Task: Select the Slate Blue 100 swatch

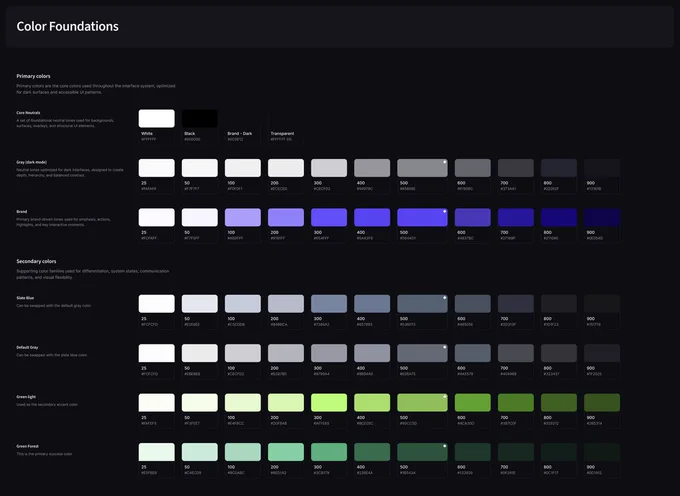Action: click(x=243, y=303)
